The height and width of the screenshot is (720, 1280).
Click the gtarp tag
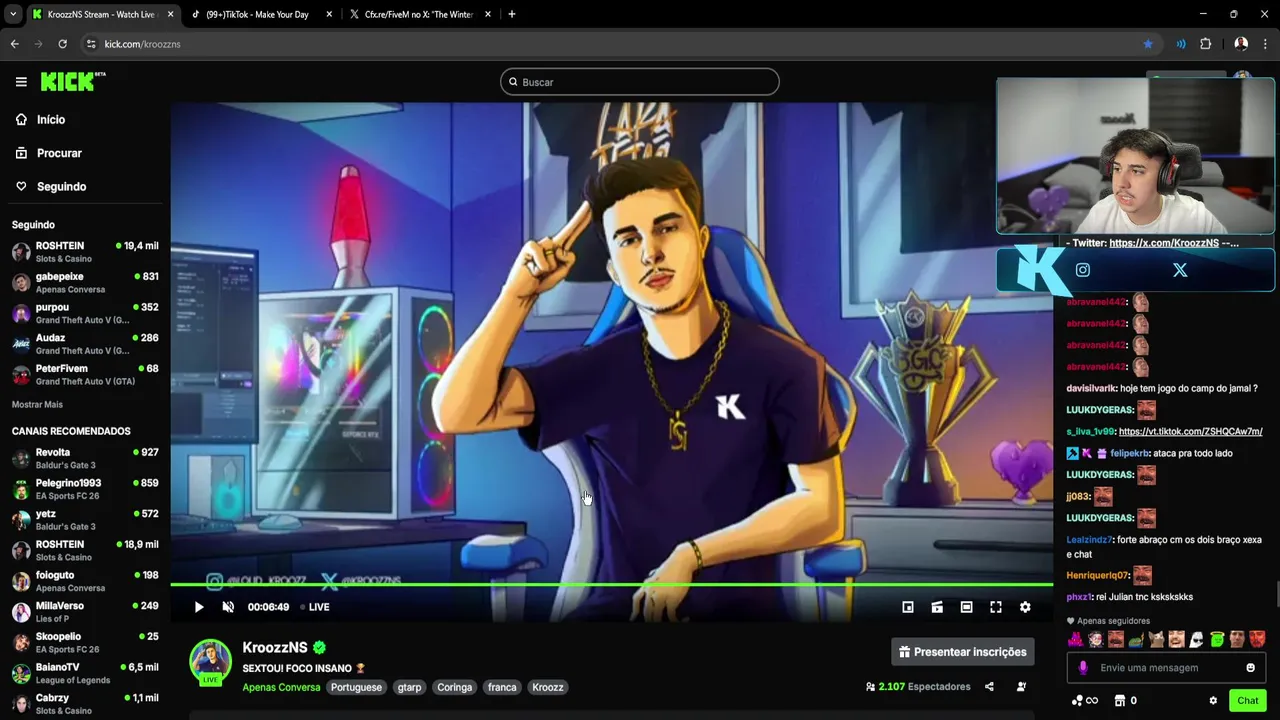(x=410, y=688)
